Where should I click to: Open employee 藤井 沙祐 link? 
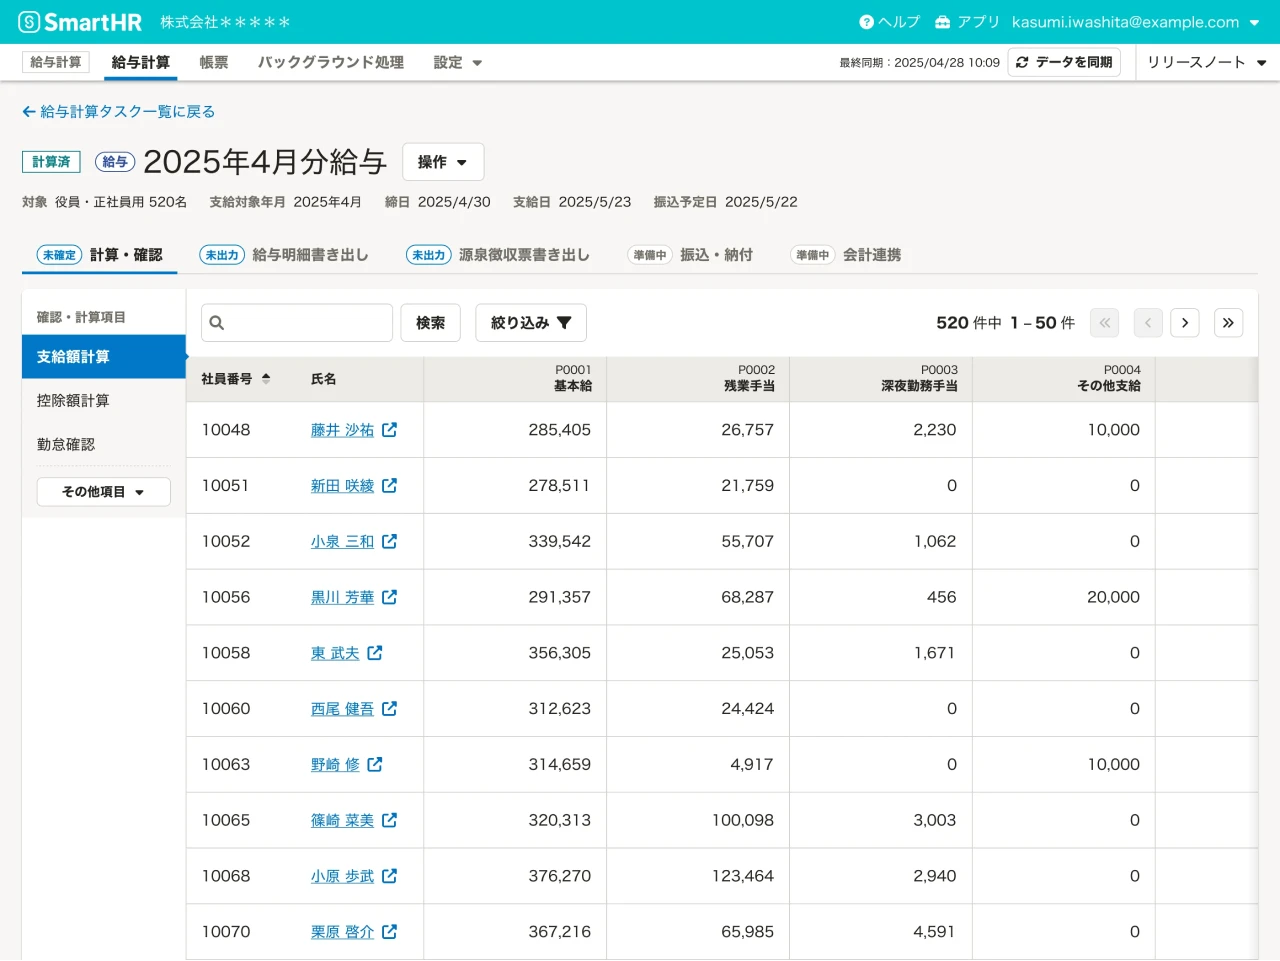341,430
